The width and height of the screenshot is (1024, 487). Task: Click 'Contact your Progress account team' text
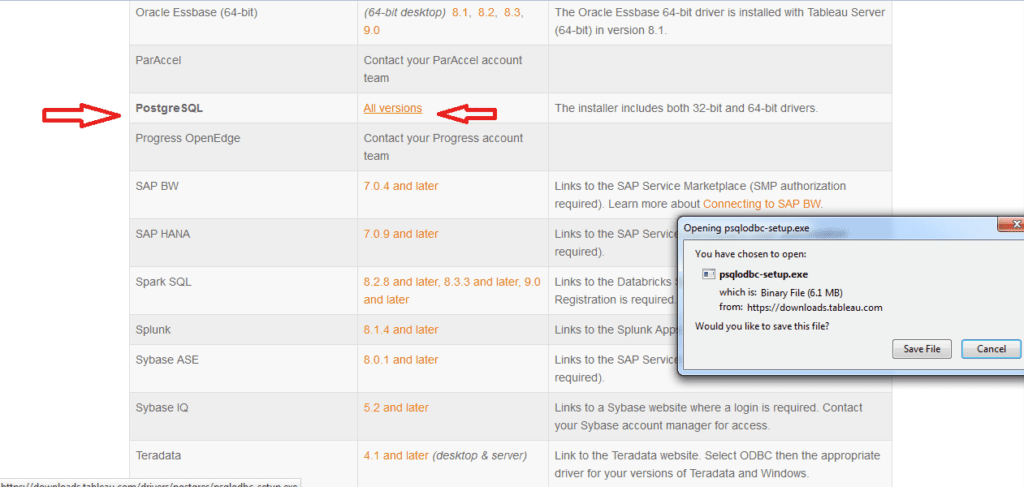(443, 147)
